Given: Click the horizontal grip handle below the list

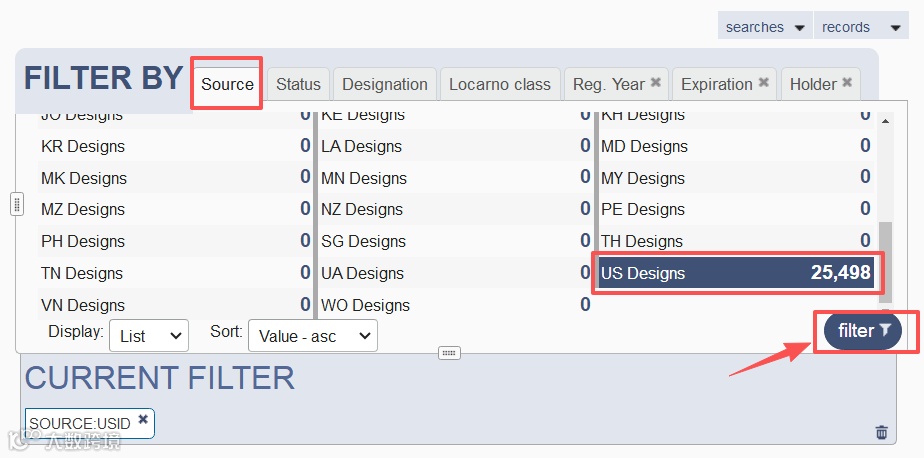Looking at the screenshot, I should point(449,352).
